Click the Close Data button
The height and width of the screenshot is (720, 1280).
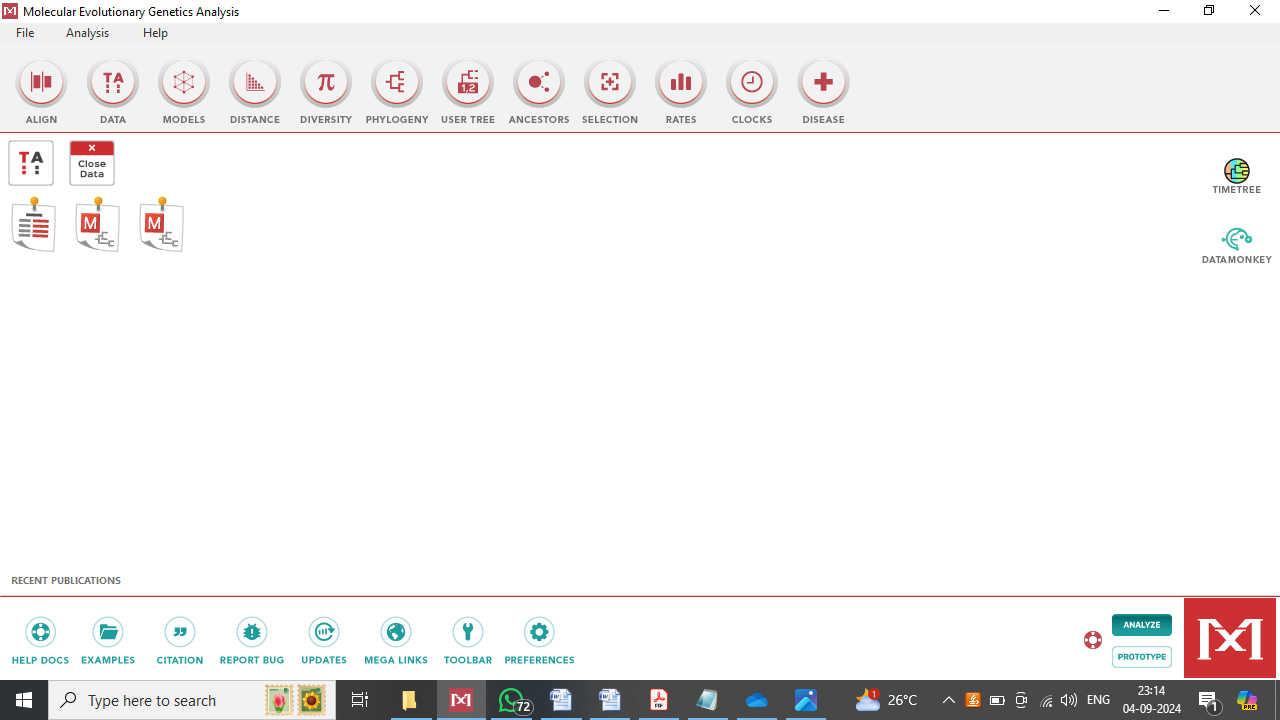click(x=92, y=163)
